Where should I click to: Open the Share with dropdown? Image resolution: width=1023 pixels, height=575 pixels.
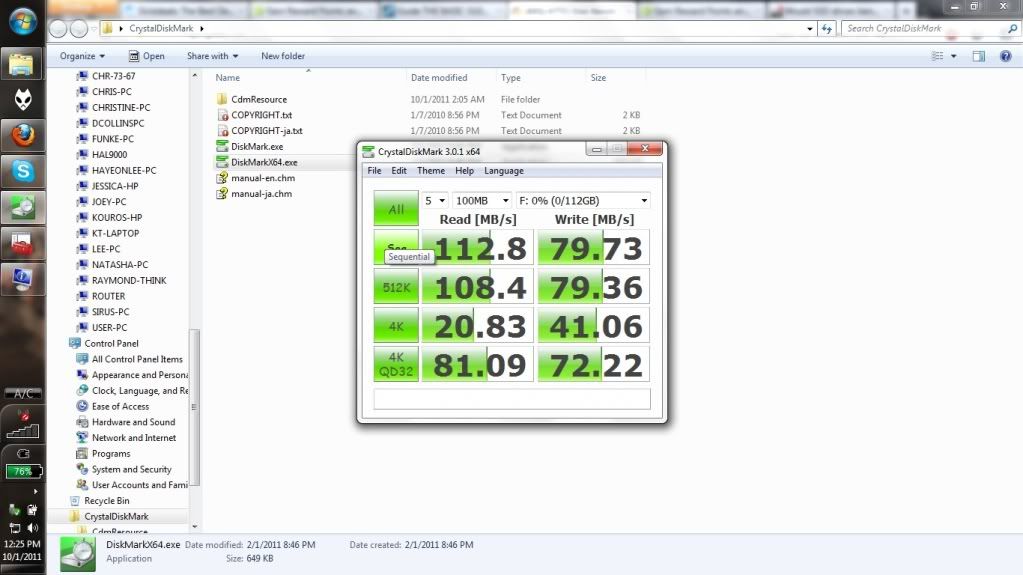pos(213,56)
